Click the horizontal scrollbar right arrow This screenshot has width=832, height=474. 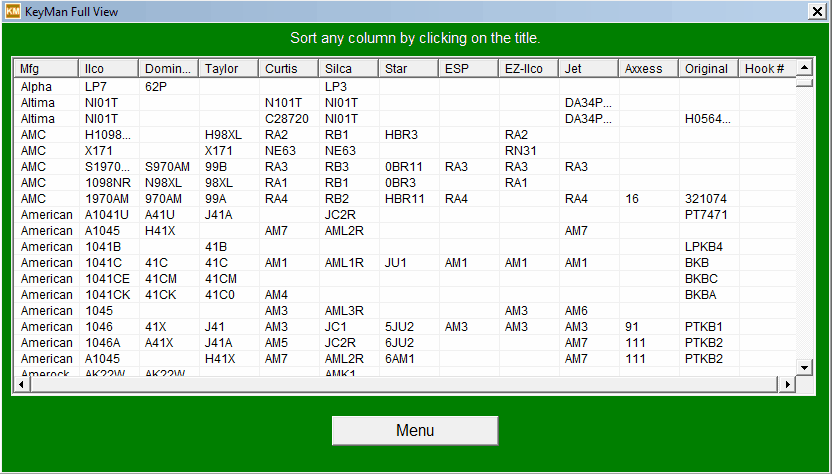coord(787,384)
